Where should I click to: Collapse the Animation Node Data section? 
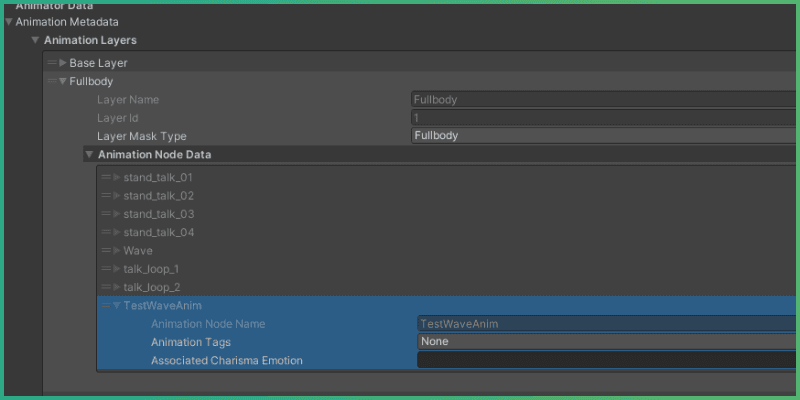pyautogui.click(x=89, y=155)
